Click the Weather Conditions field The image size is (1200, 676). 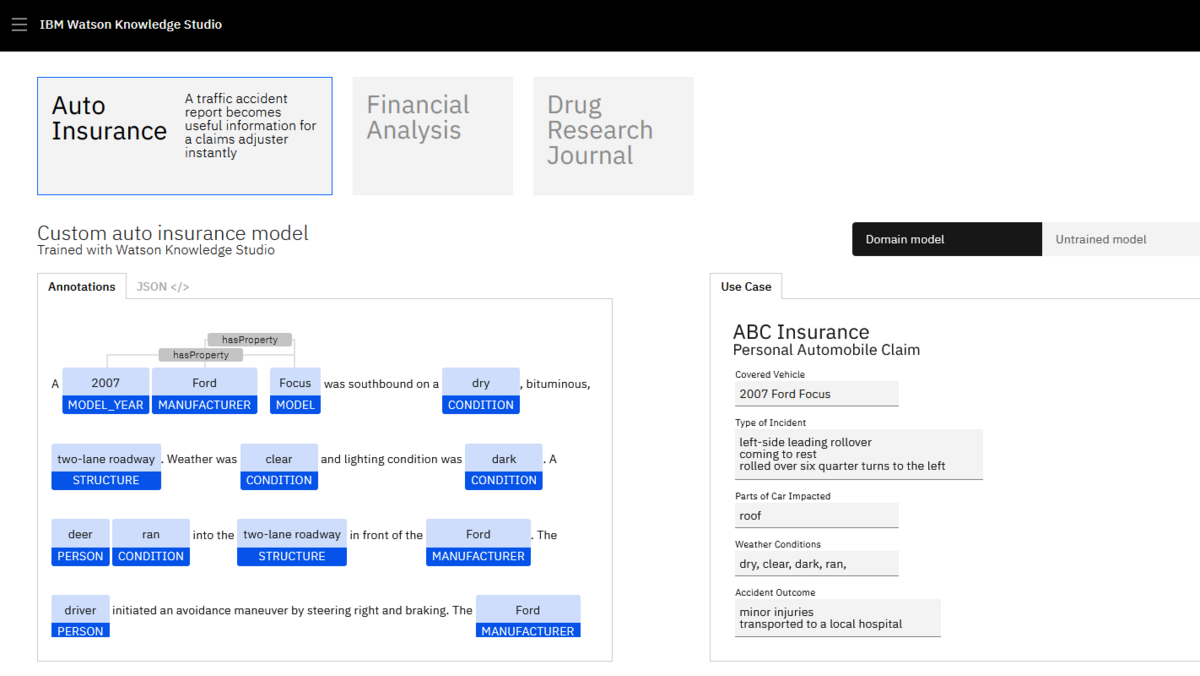click(x=816, y=564)
